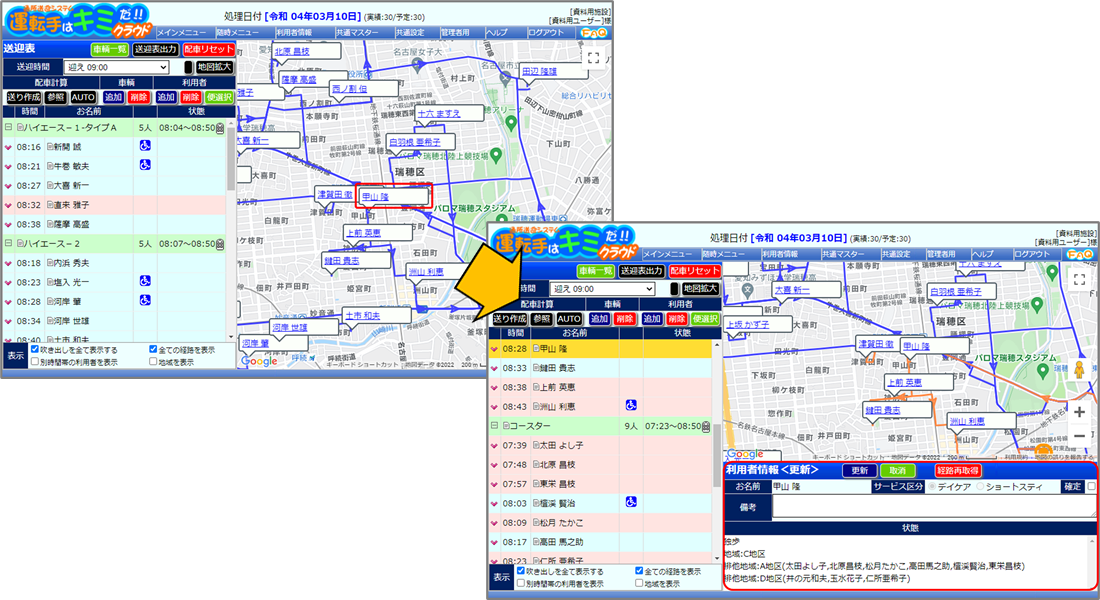Screen dimensions: 1100x600
Task: Click the pink chevron on the front window's 07:39 row
Action: pos(494,446)
